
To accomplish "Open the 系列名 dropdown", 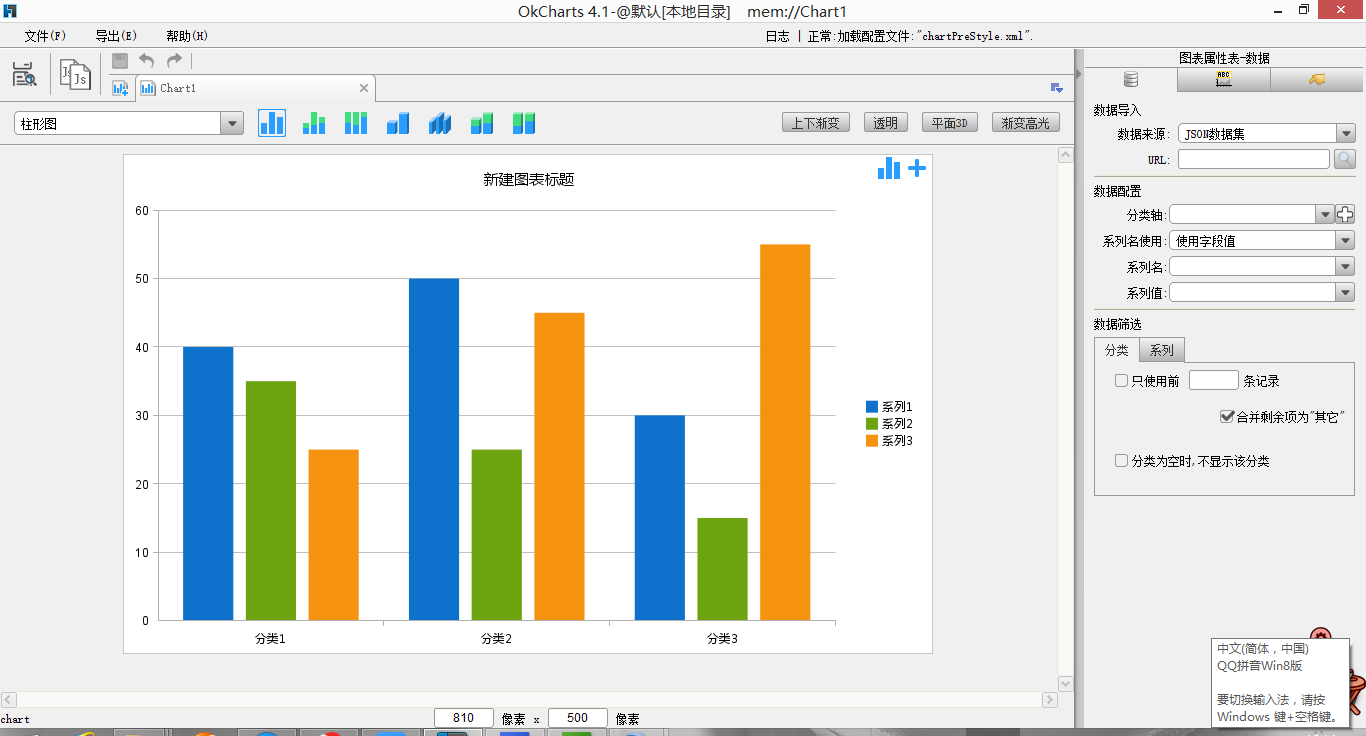I will tap(1345, 266).
